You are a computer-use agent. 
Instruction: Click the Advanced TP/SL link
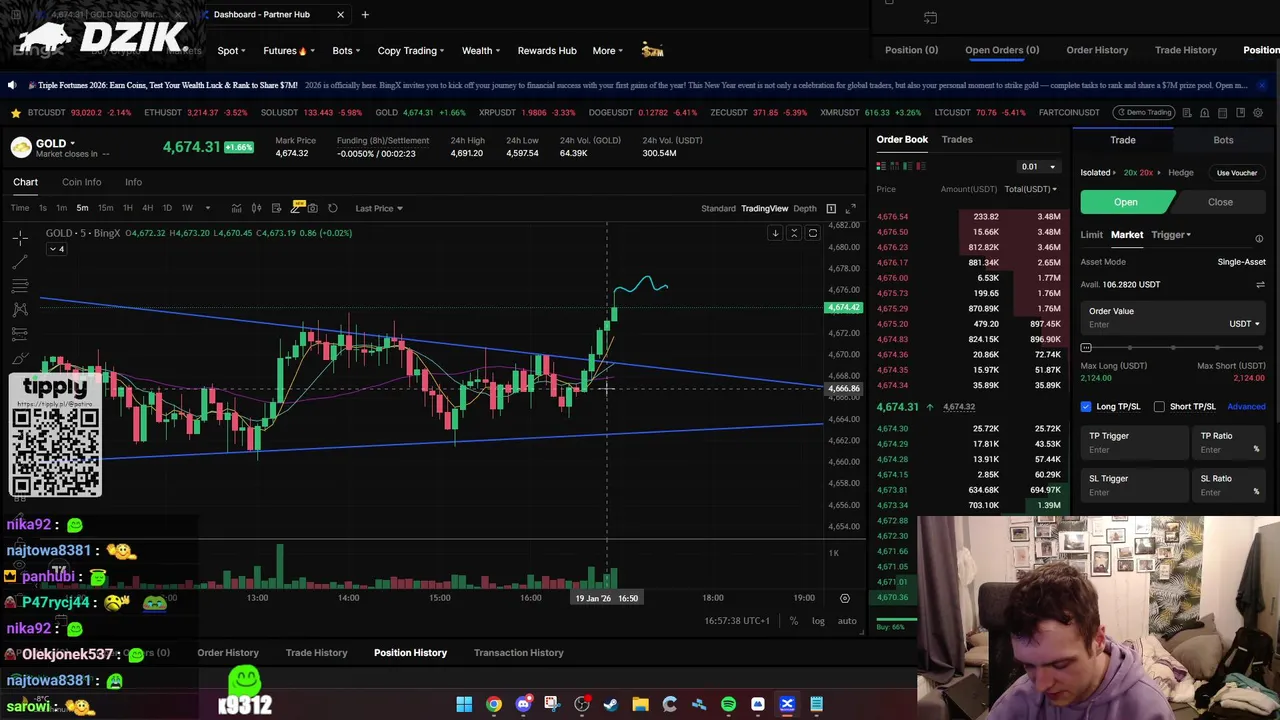coord(1246,407)
